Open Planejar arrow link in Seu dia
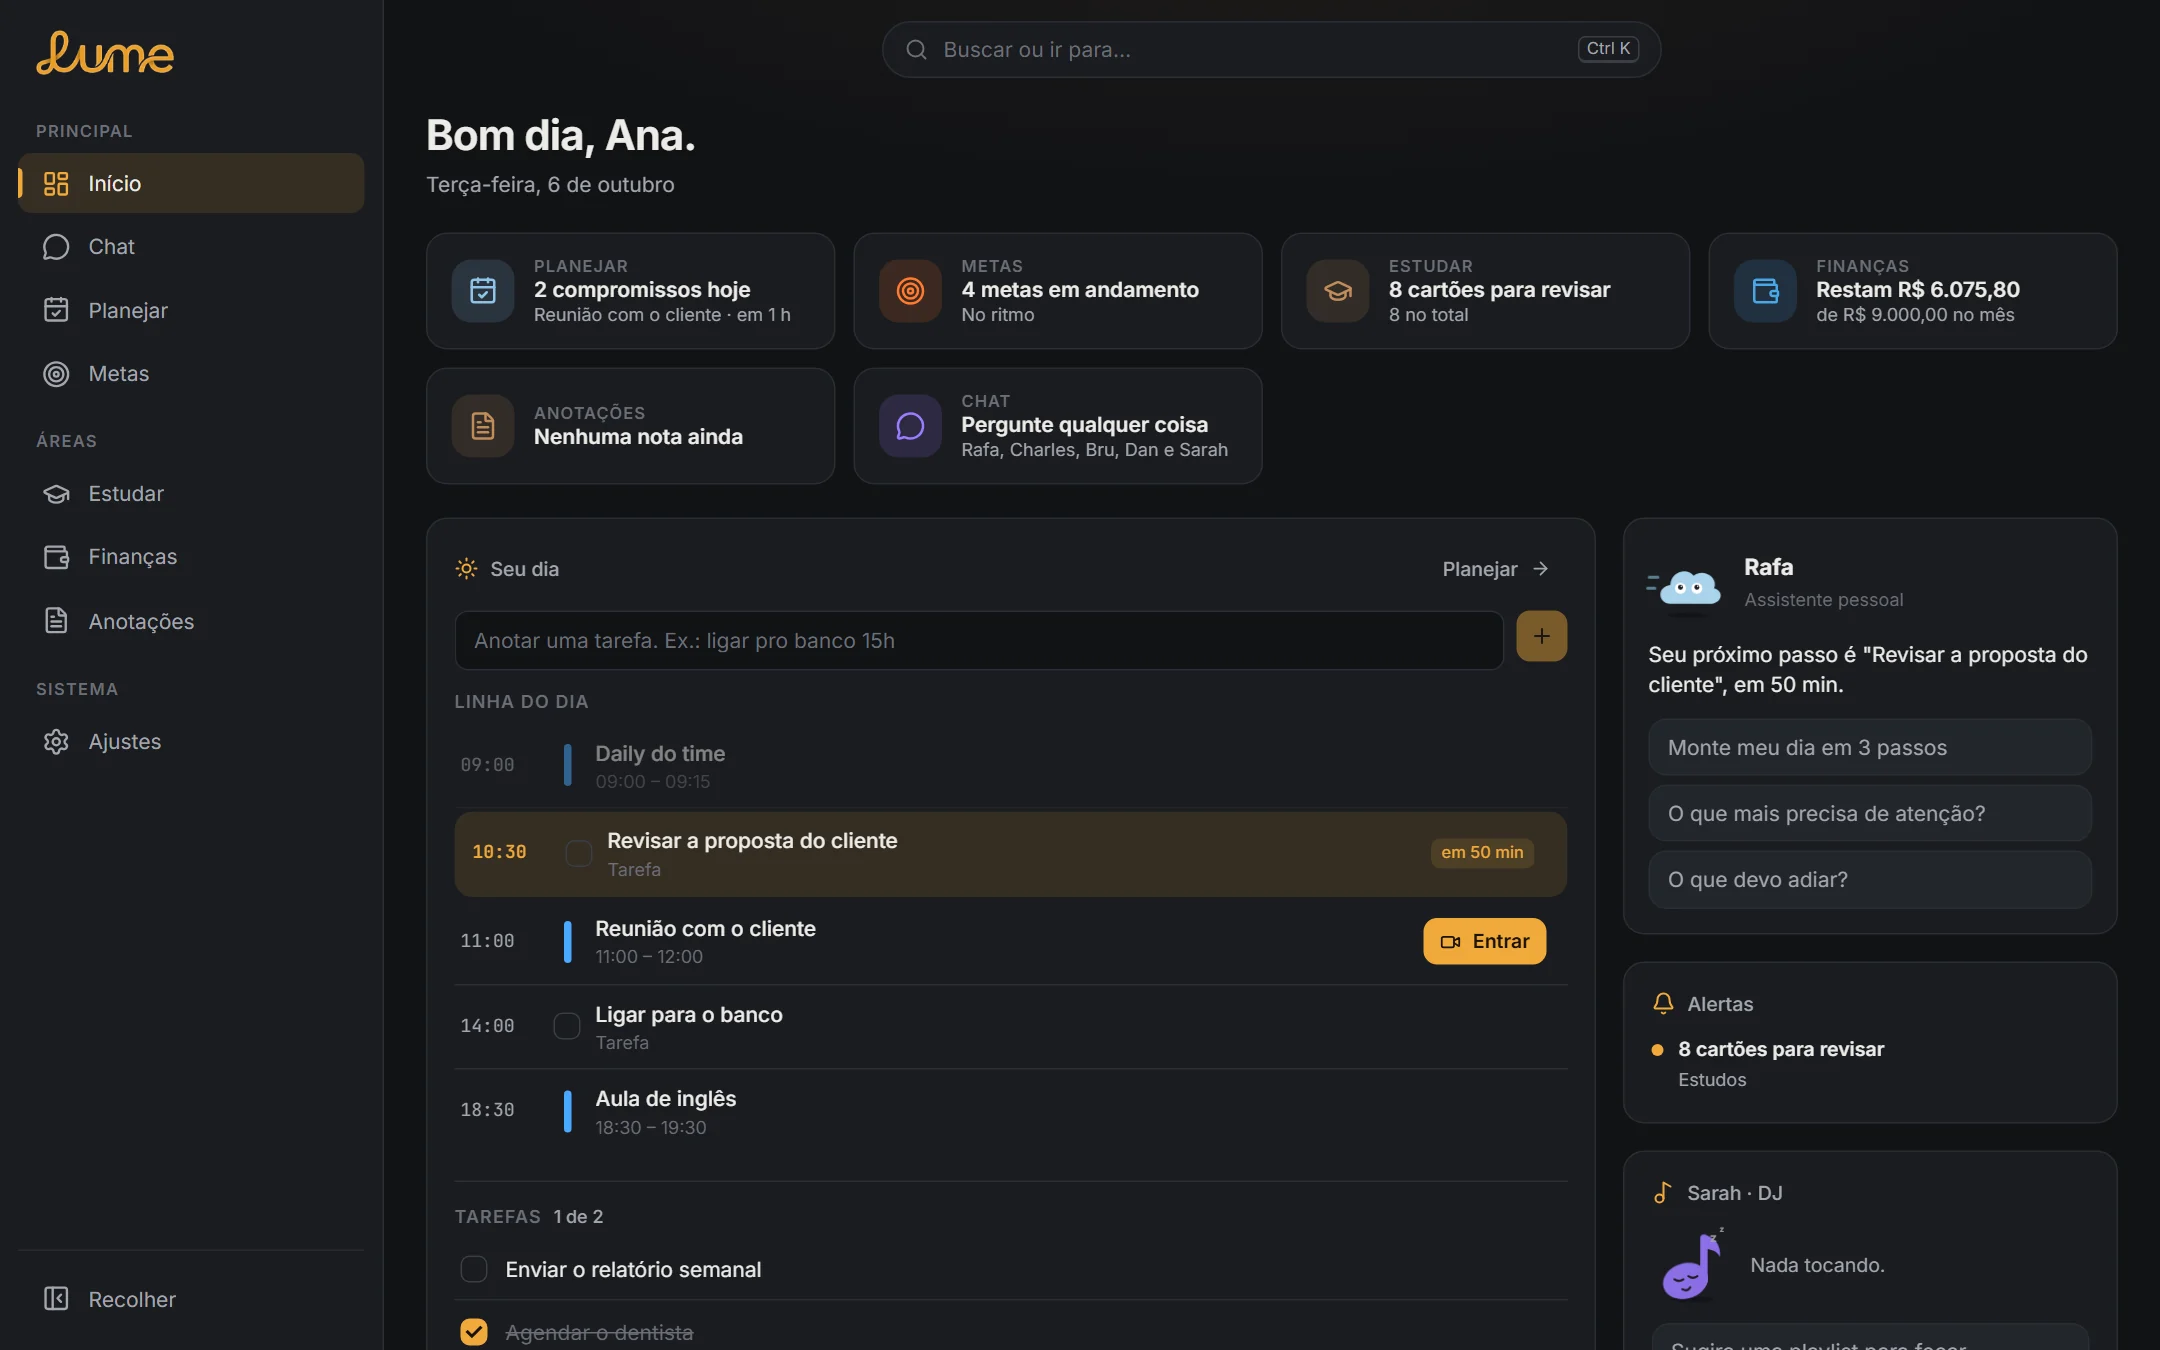This screenshot has width=2160, height=1350. point(1496,569)
